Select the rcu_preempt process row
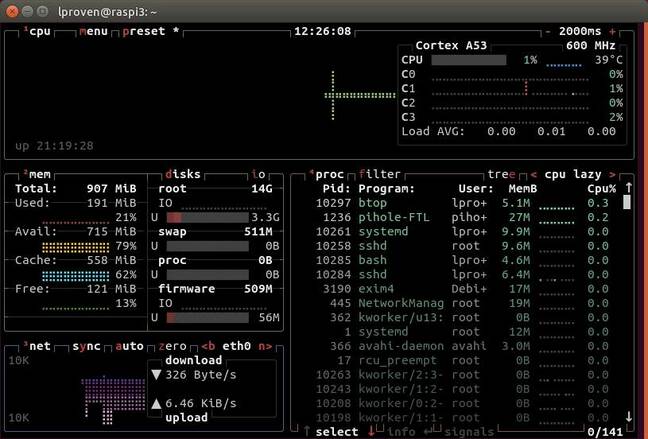 click(462, 360)
